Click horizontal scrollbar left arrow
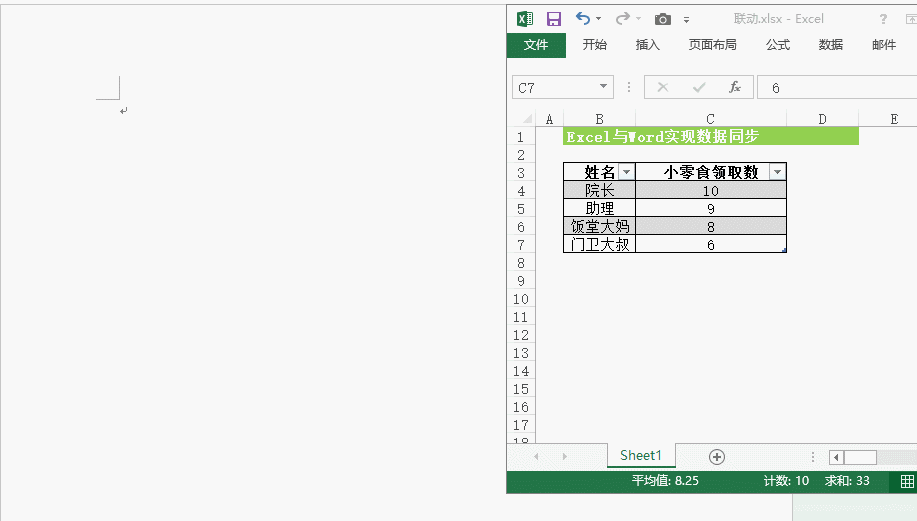 tap(836, 457)
